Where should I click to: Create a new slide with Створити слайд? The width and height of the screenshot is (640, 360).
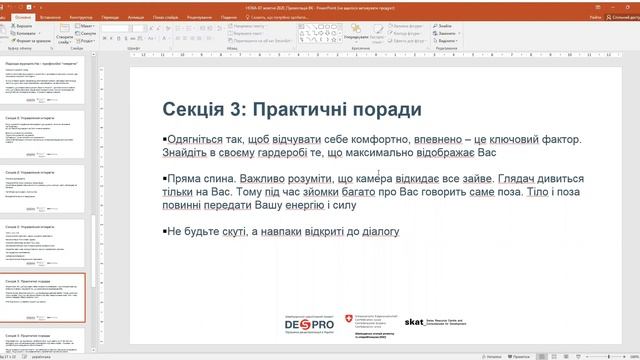(64, 34)
